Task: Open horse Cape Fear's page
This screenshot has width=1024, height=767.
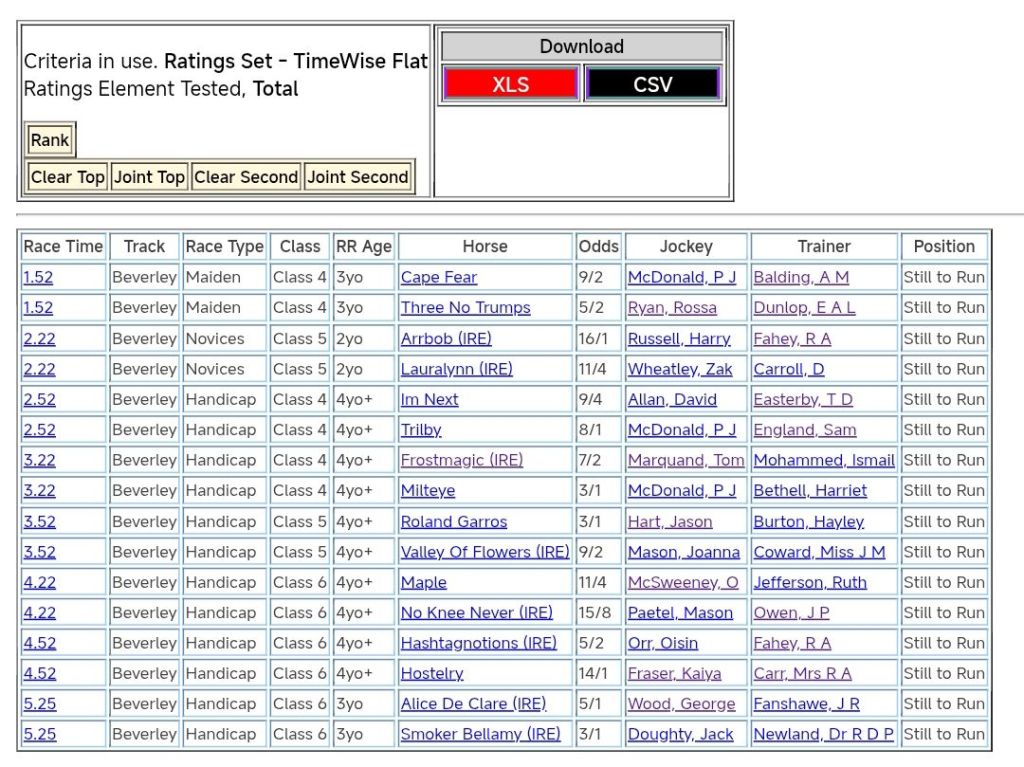Action: pyautogui.click(x=438, y=277)
